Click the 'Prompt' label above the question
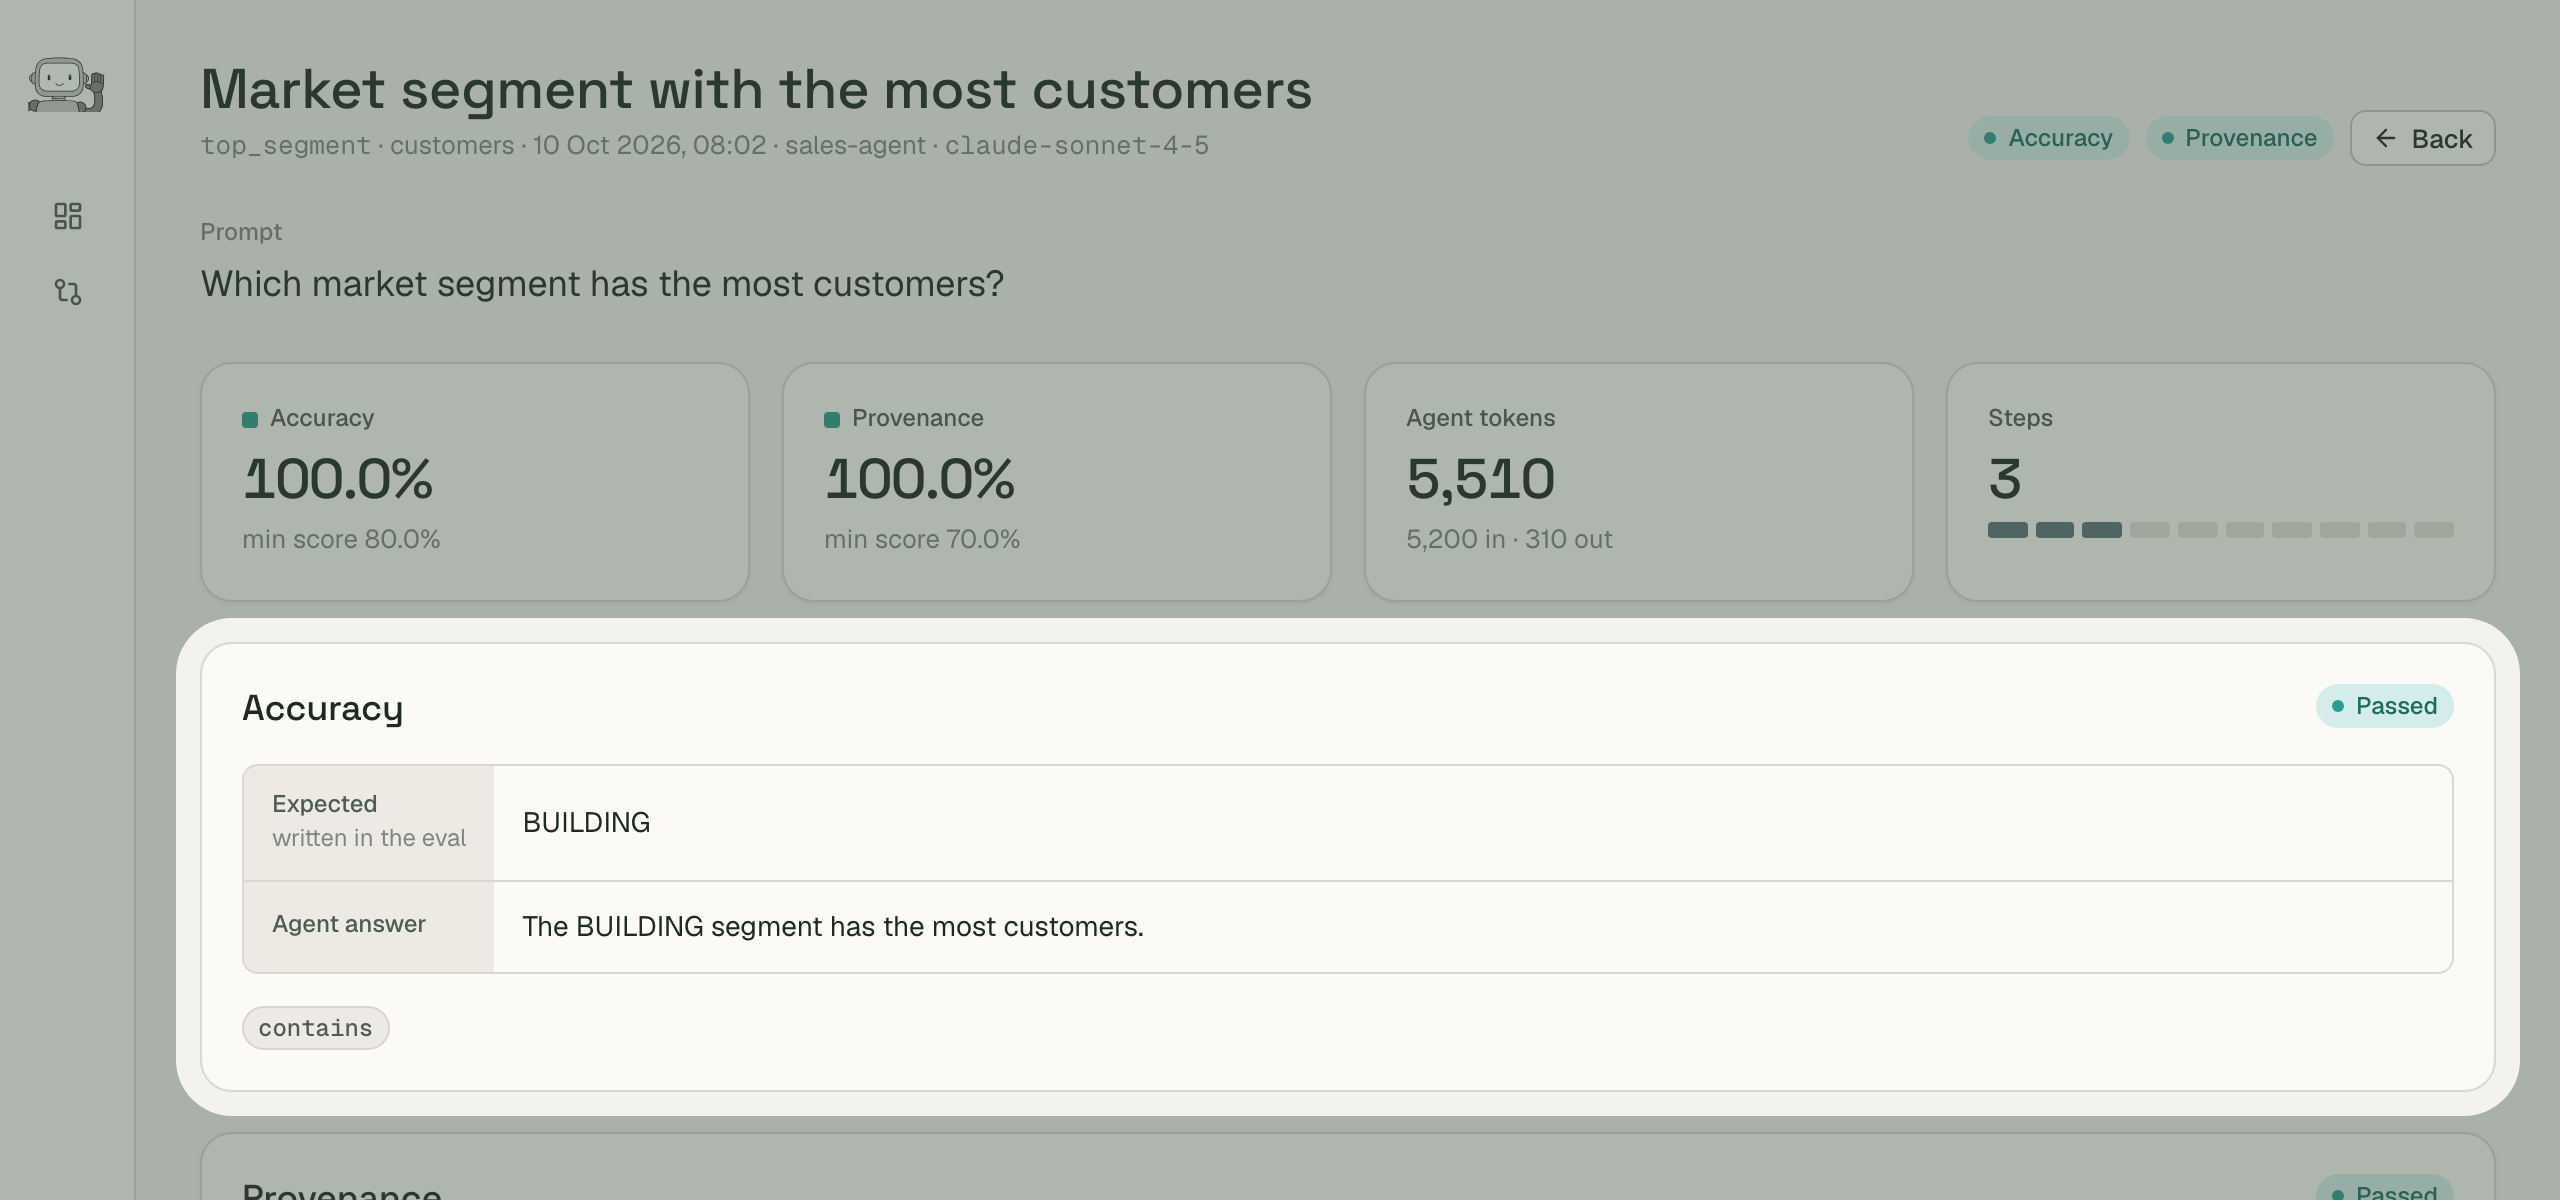Image resolution: width=2560 pixels, height=1200 pixels. pos(241,232)
